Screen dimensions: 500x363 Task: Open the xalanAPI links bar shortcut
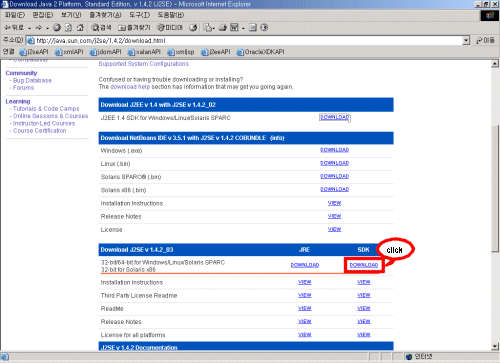pos(144,52)
